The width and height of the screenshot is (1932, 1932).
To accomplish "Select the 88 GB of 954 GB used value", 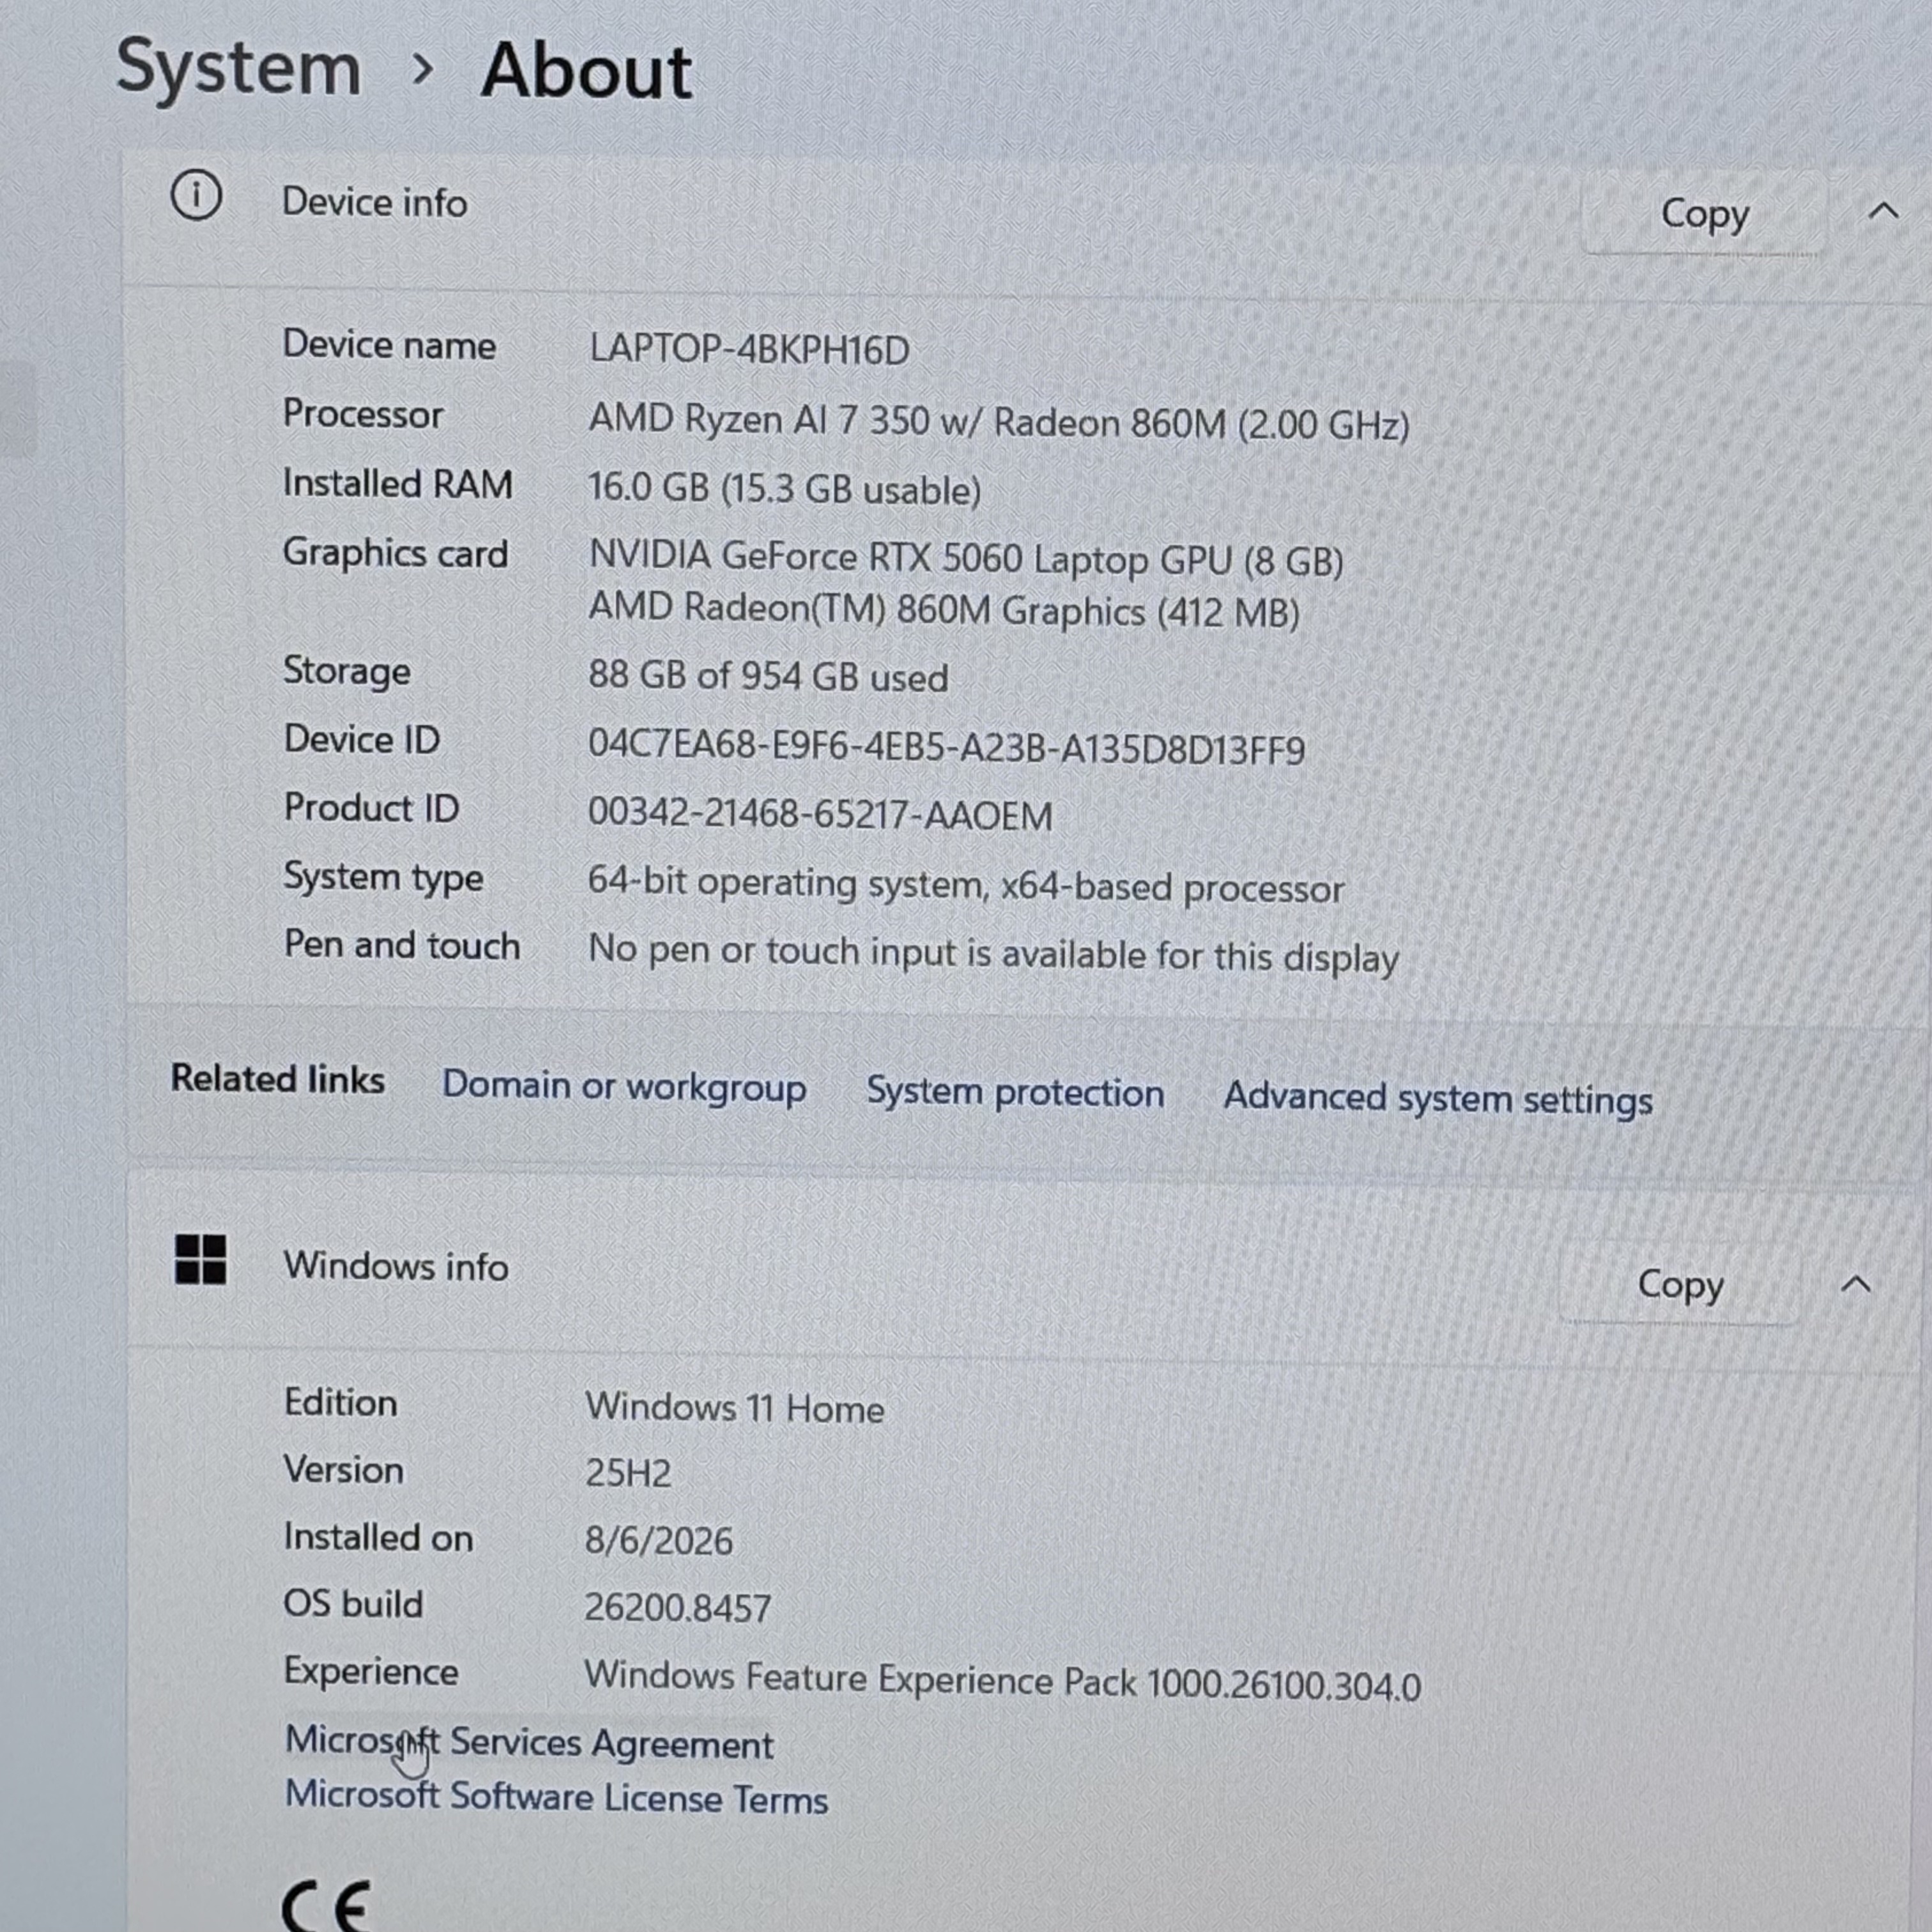I will 767,677.
